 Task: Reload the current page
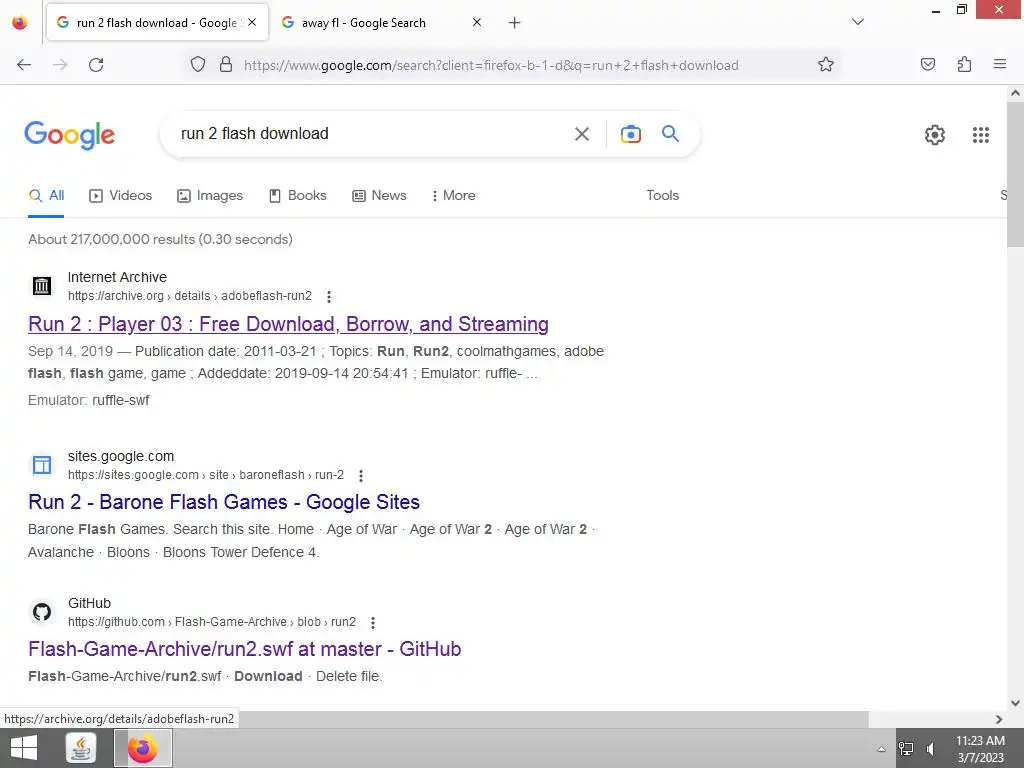click(x=96, y=65)
